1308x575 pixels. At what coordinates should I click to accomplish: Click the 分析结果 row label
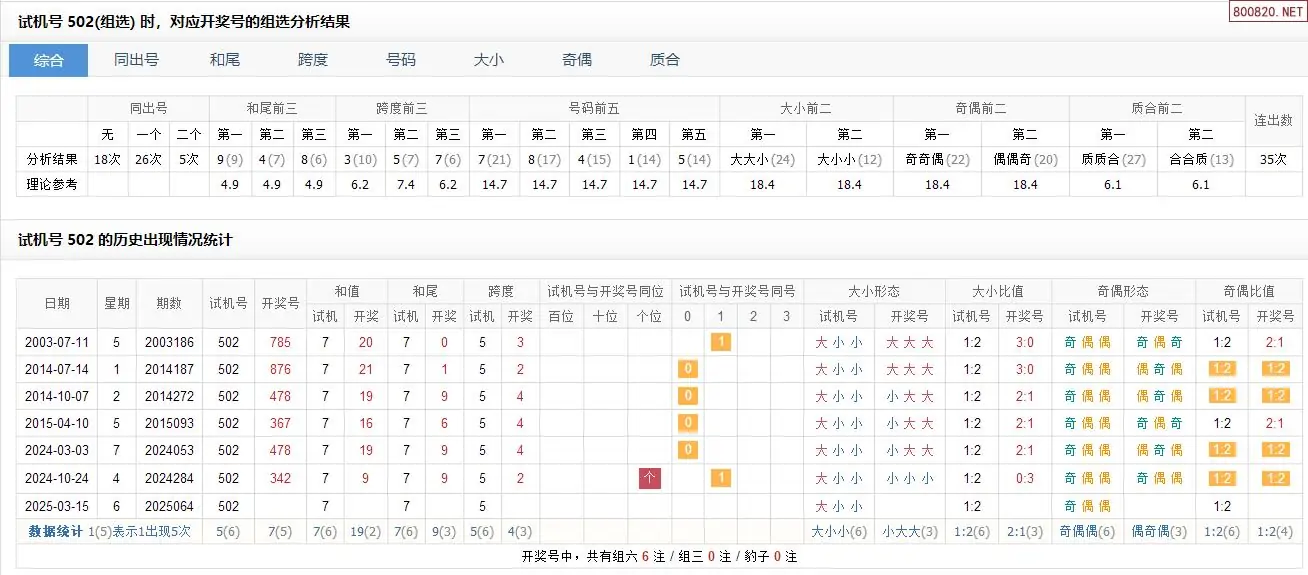coord(52,158)
